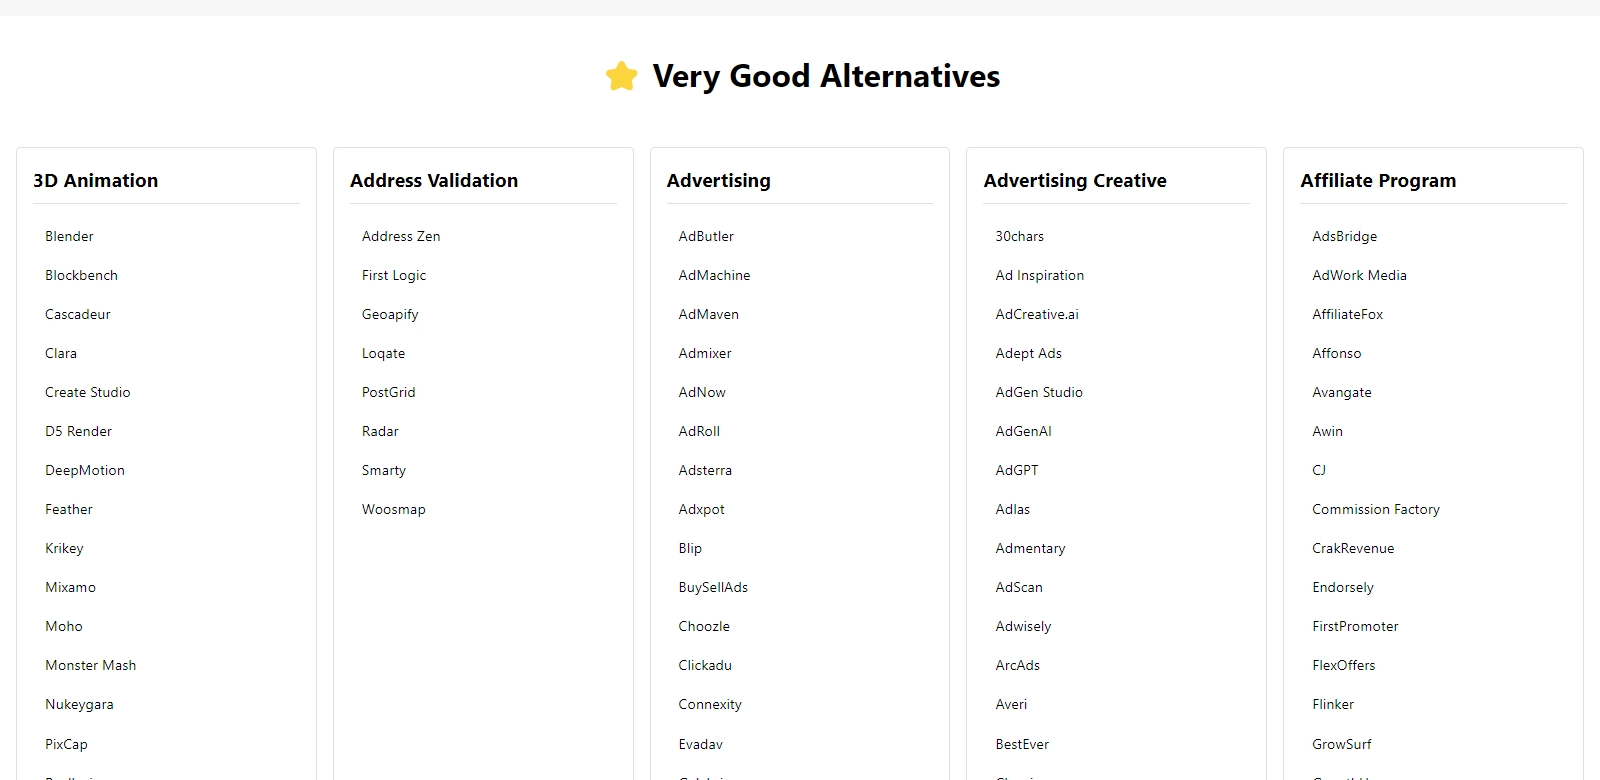Open Commission Factory in Affiliate Program
Screen dimensions: 1600x780
[x=1375, y=509]
